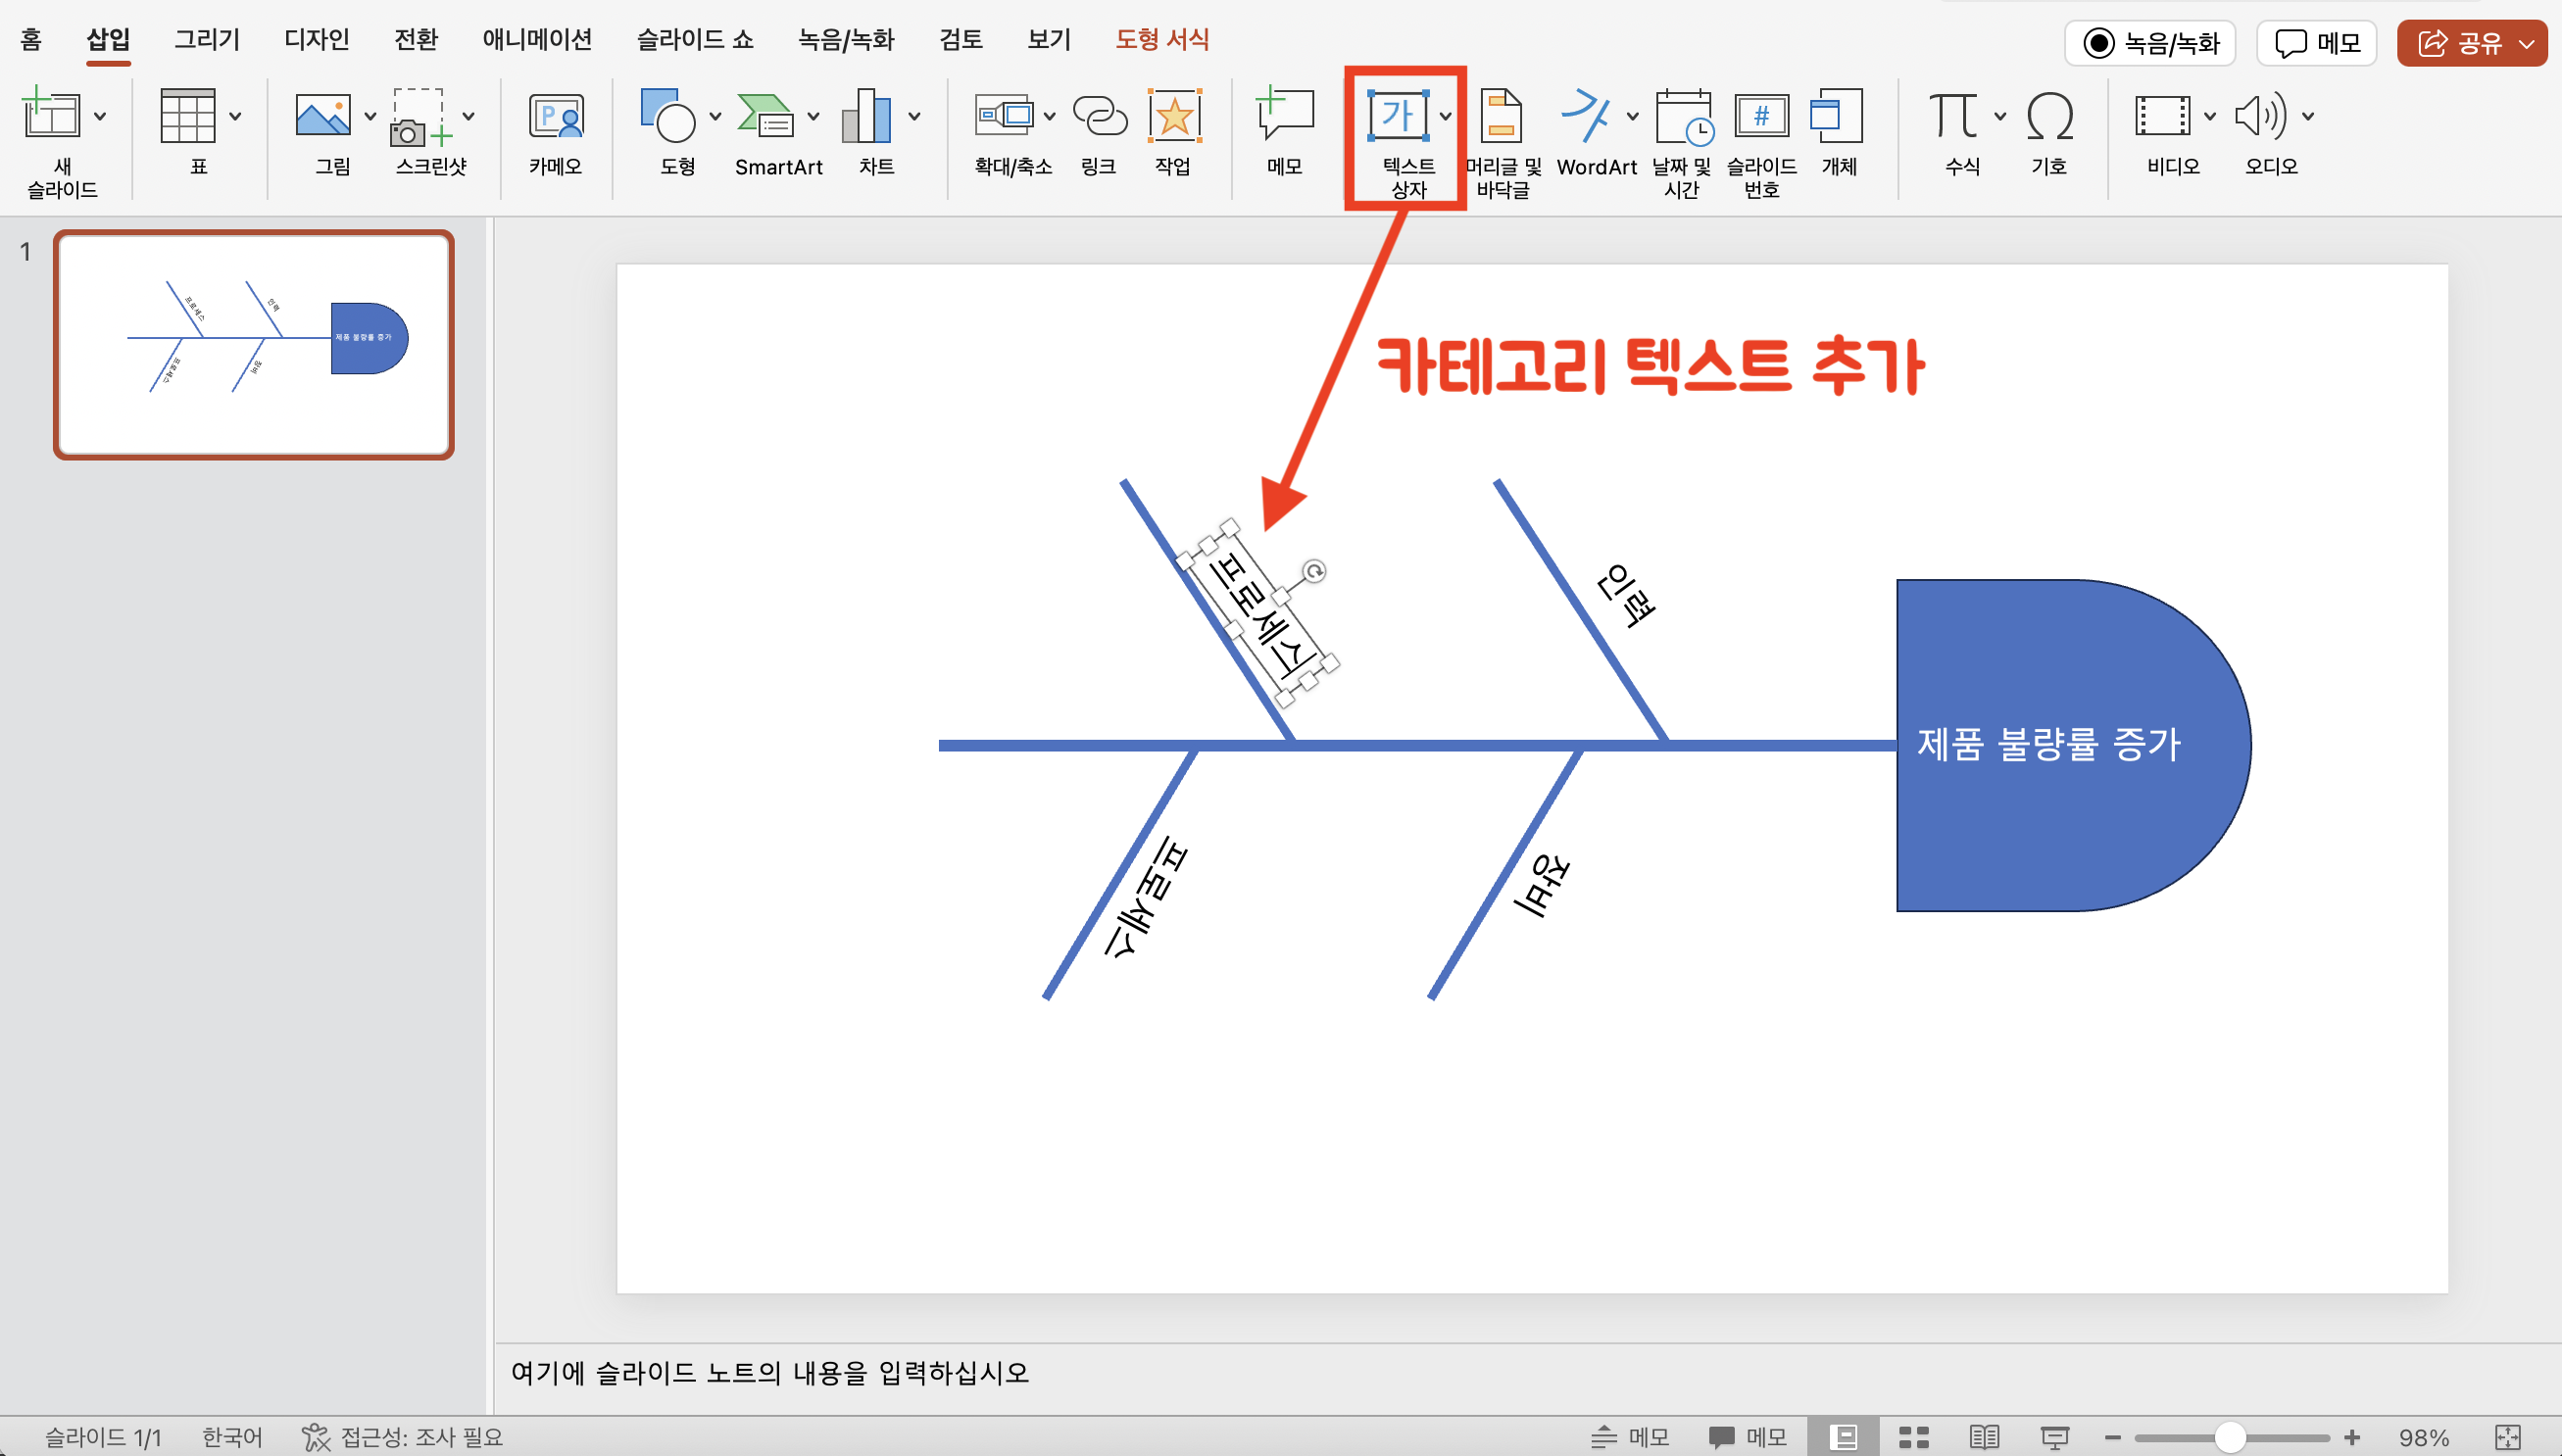The width and height of the screenshot is (2562, 1456).
Task: Fit slide to window icon
Action: click(2508, 1438)
